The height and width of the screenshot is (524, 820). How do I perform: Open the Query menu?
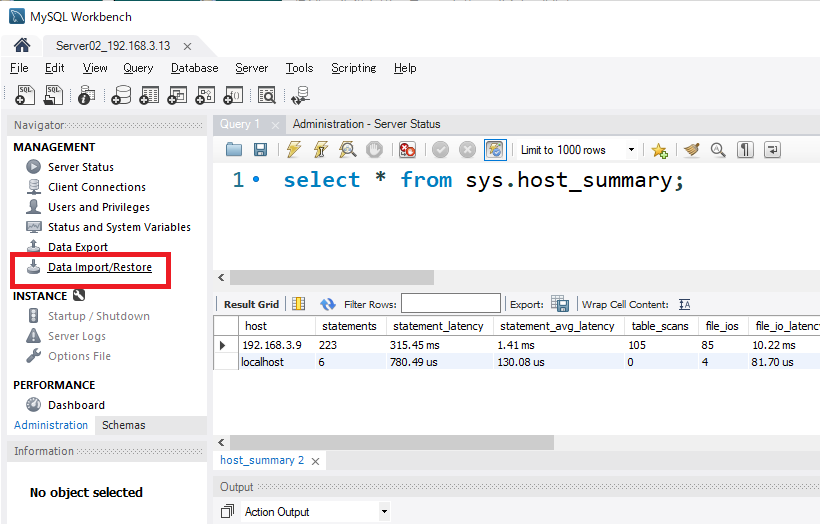[x=138, y=68]
